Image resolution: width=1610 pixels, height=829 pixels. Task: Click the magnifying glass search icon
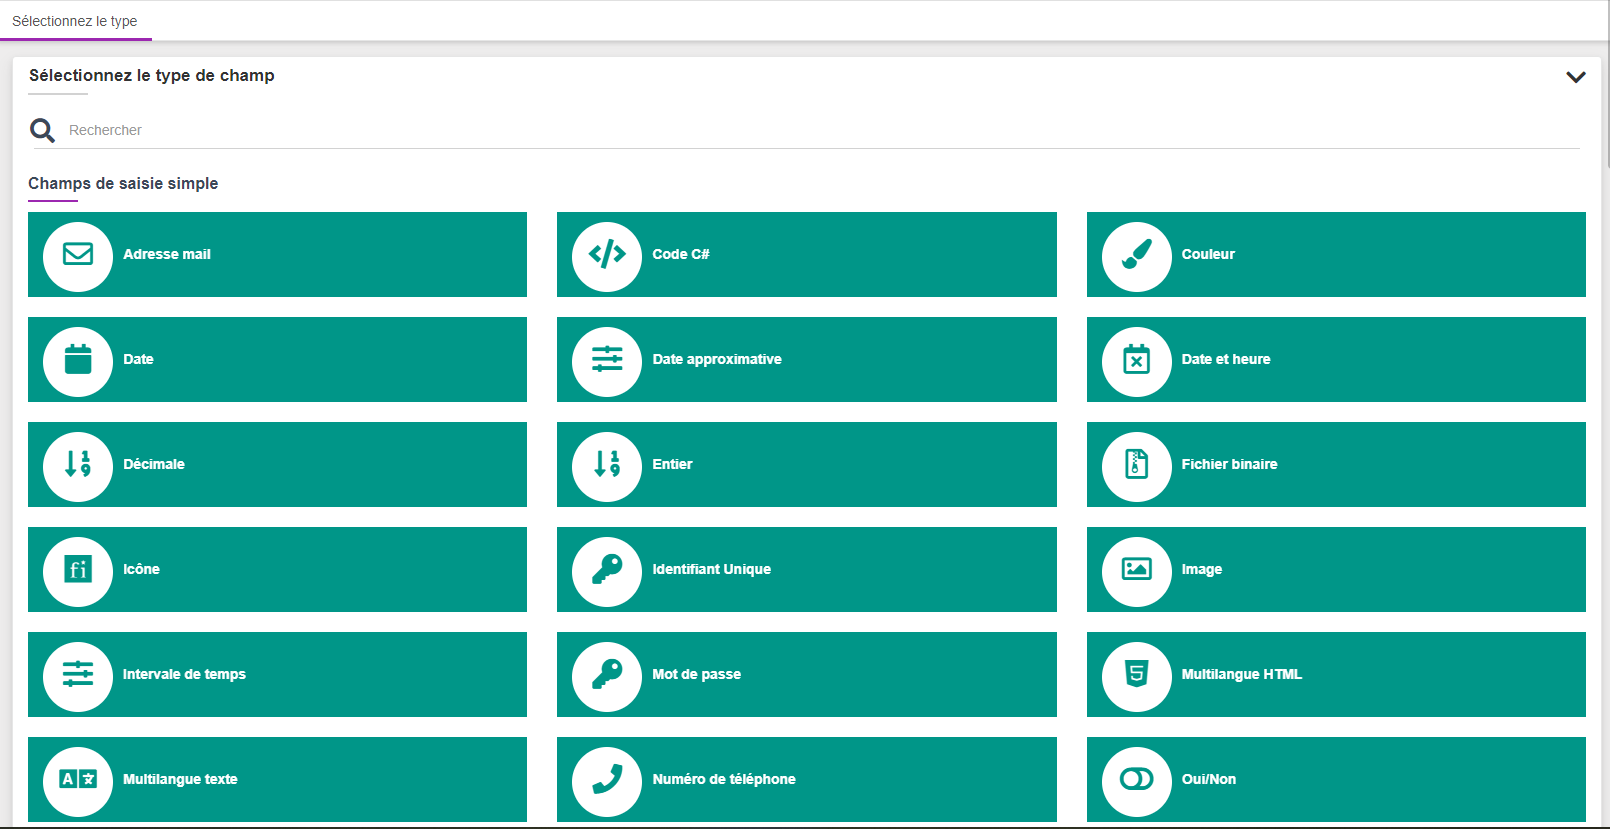click(x=42, y=131)
